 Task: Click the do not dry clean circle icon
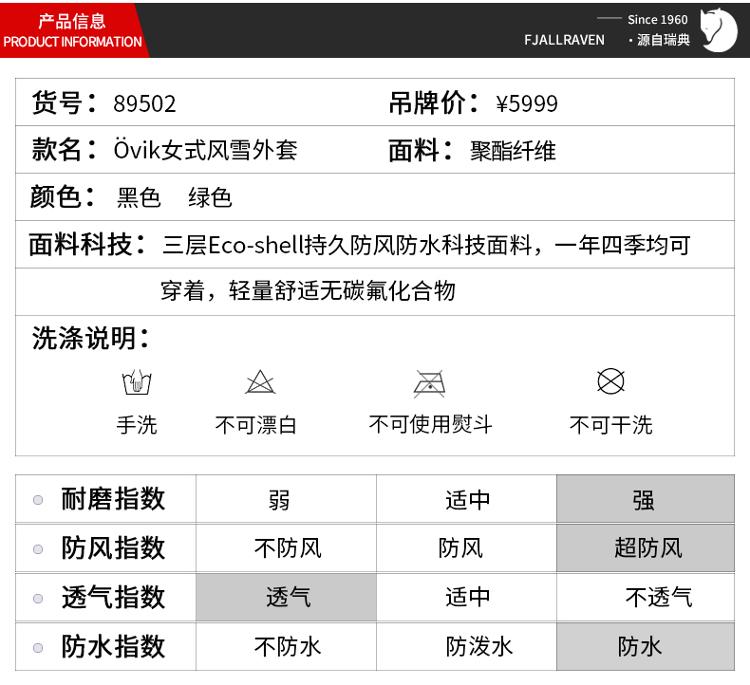(610, 381)
